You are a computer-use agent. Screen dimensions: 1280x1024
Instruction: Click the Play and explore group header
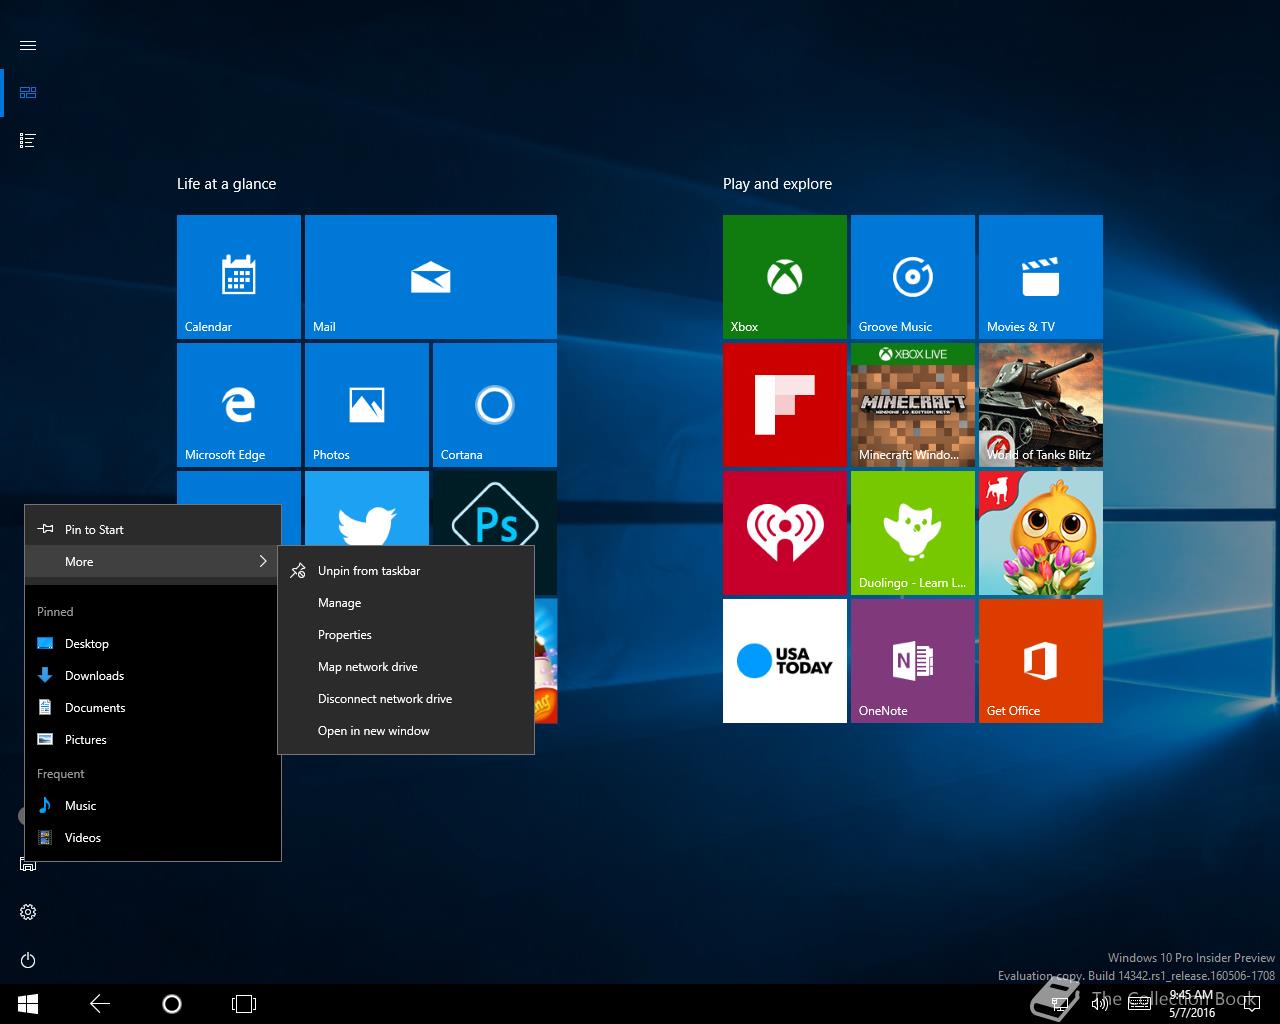tap(778, 184)
